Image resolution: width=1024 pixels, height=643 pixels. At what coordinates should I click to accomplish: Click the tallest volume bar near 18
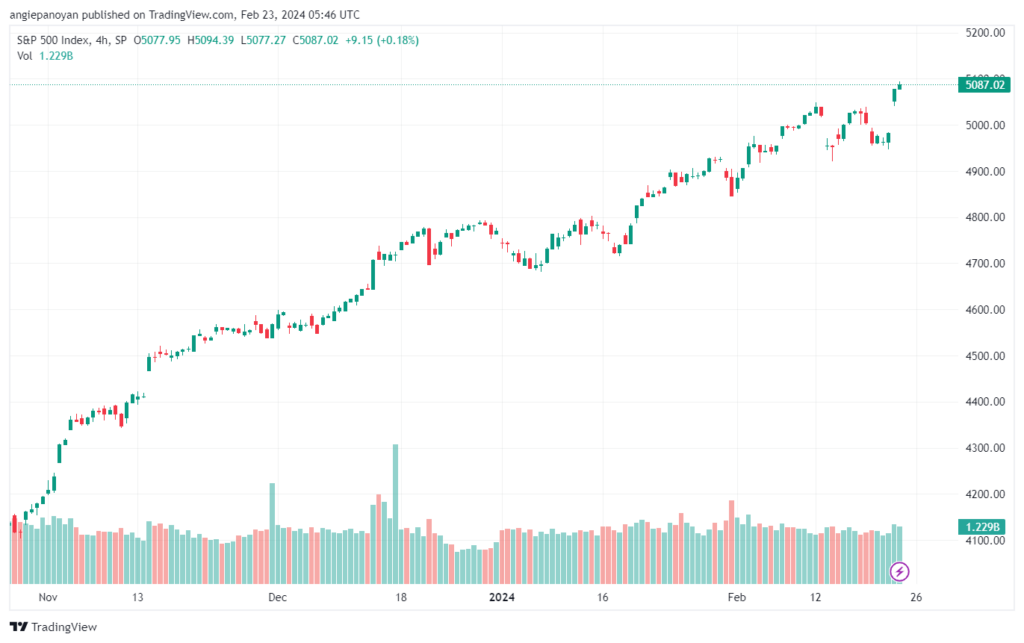click(x=395, y=514)
